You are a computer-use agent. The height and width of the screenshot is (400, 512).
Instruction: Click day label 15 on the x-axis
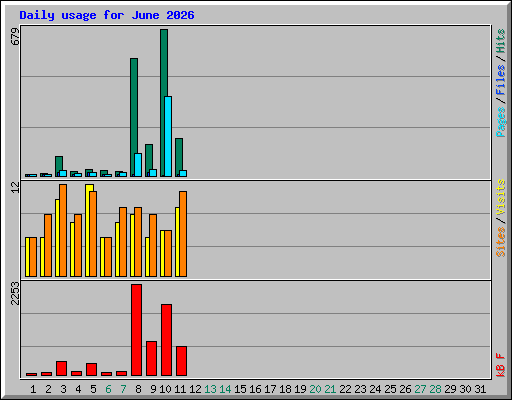240,389
